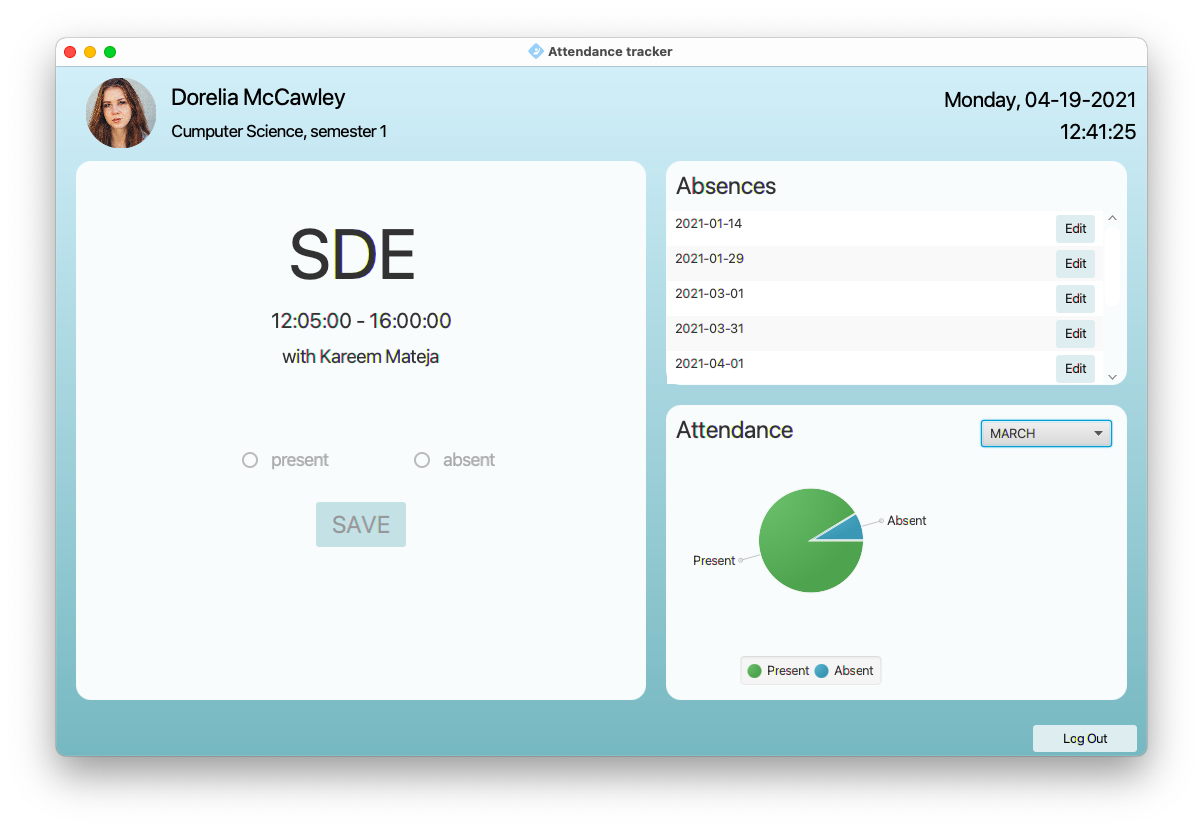Click the 'with Kareem Mateja' teacher text
The height and width of the screenshot is (830, 1203).
click(x=361, y=357)
